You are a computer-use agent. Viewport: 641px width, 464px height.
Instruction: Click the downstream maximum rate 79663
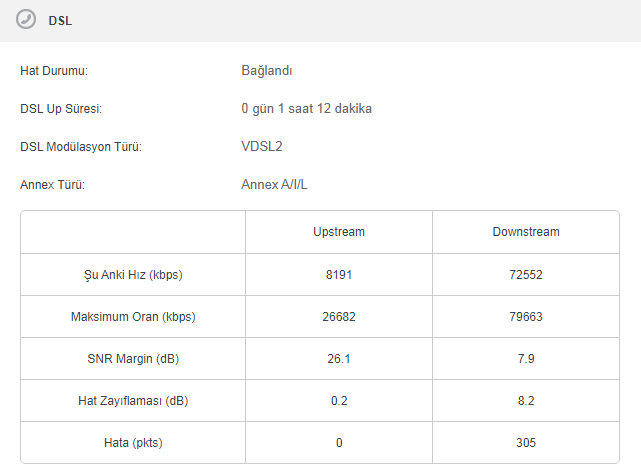(x=526, y=317)
